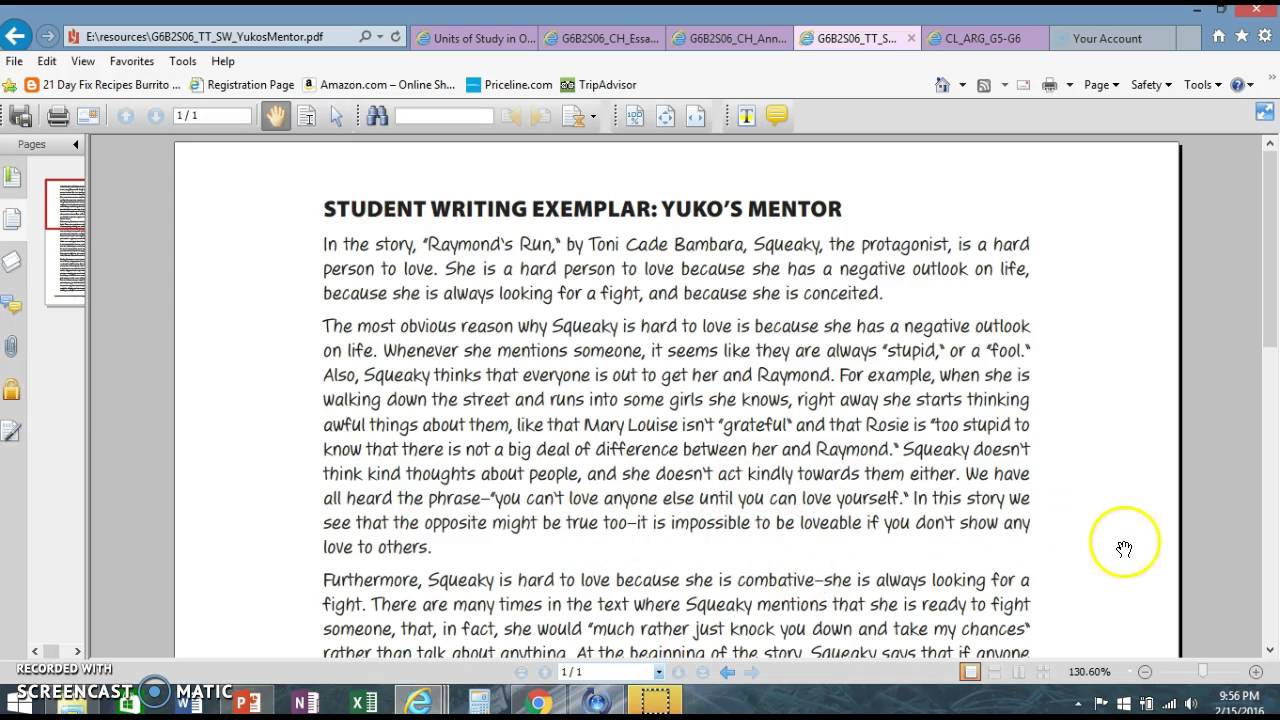Zoom in with plus button in status bar

[1256, 672]
